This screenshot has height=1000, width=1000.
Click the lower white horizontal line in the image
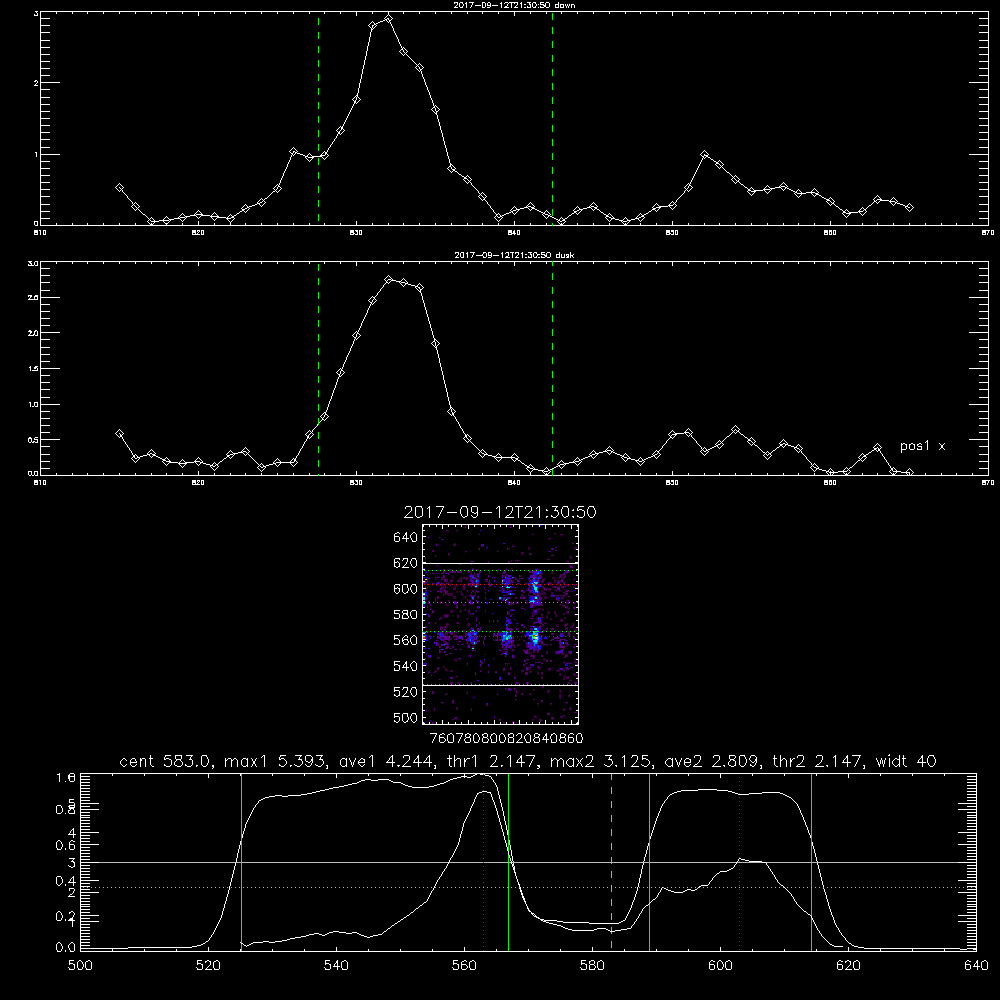(501, 685)
